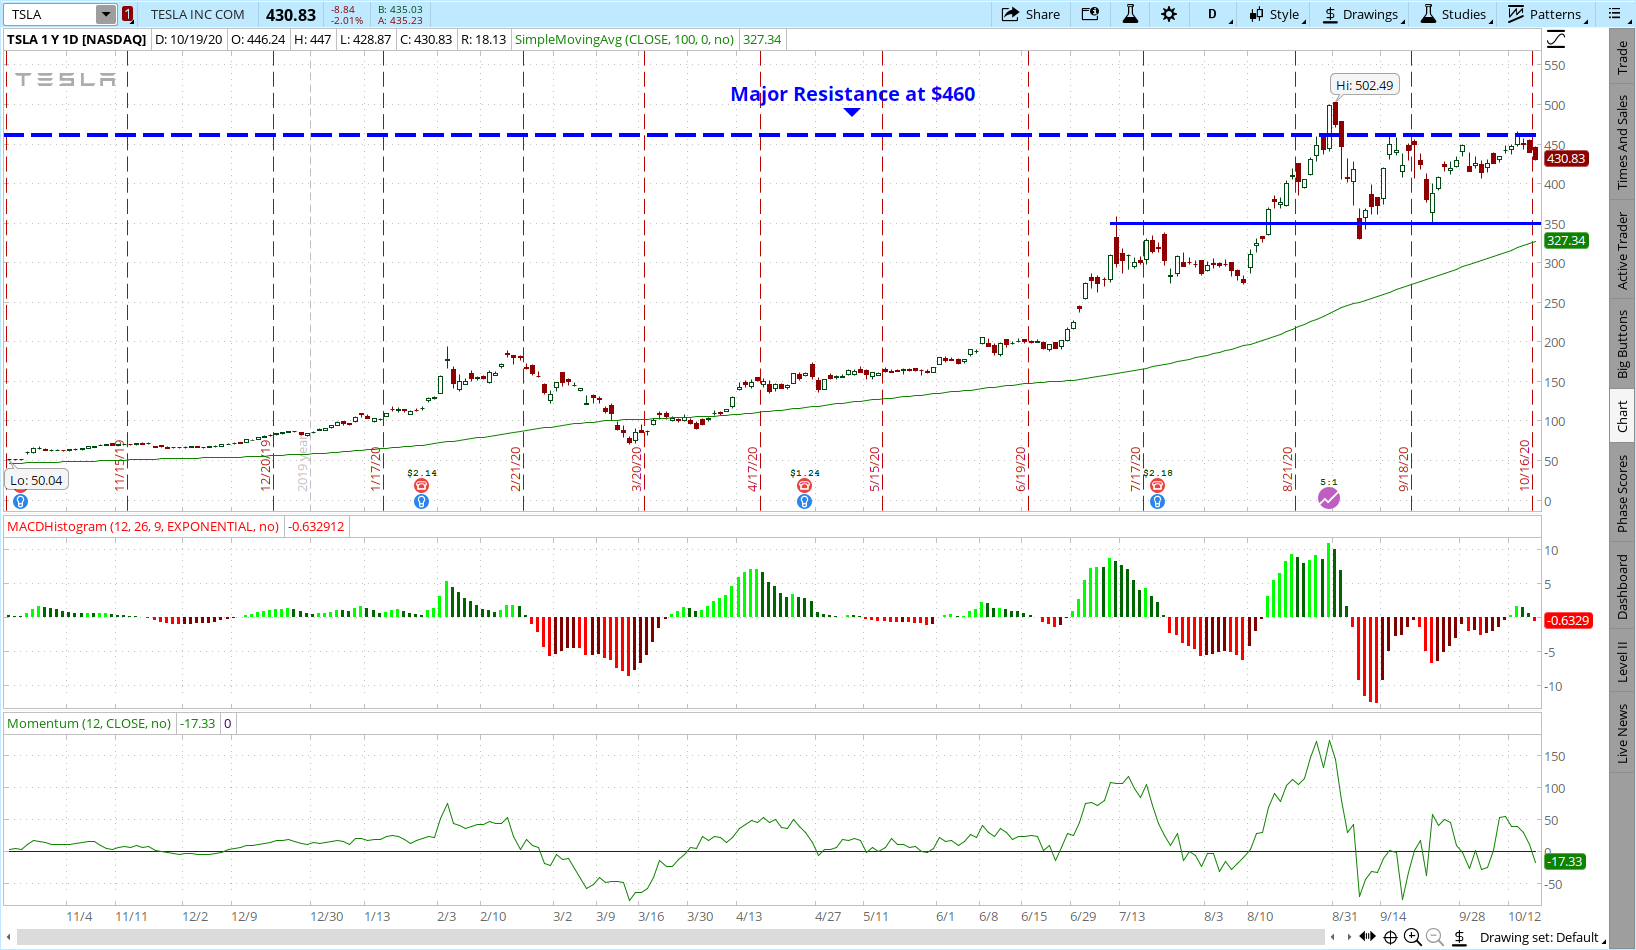Click the Lo: 50.04 price bubble
1636x950 pixels.
(36, 480)
